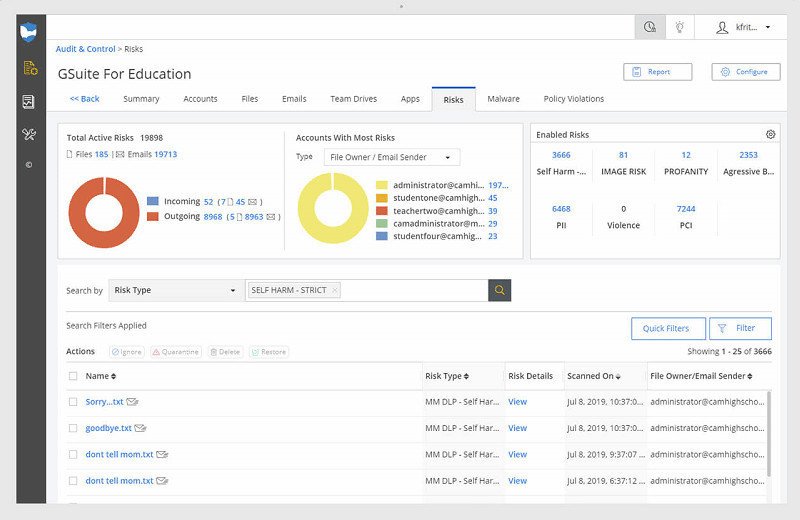Screen dimensions: 800x520
Task: Open the Search by Risk Type dropdown
Action: pyautogui.click(x=175, y=290)
